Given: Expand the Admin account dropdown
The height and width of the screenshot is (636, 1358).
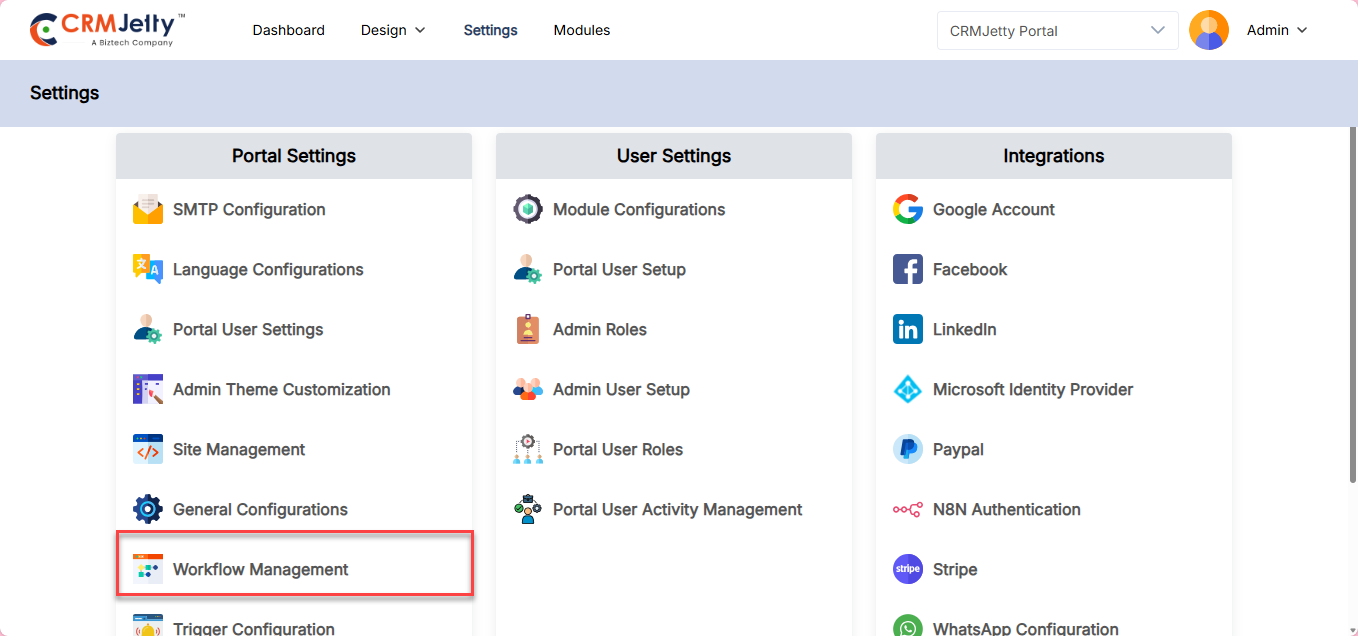Looking at the screenshot, I should click(1277, 30).
